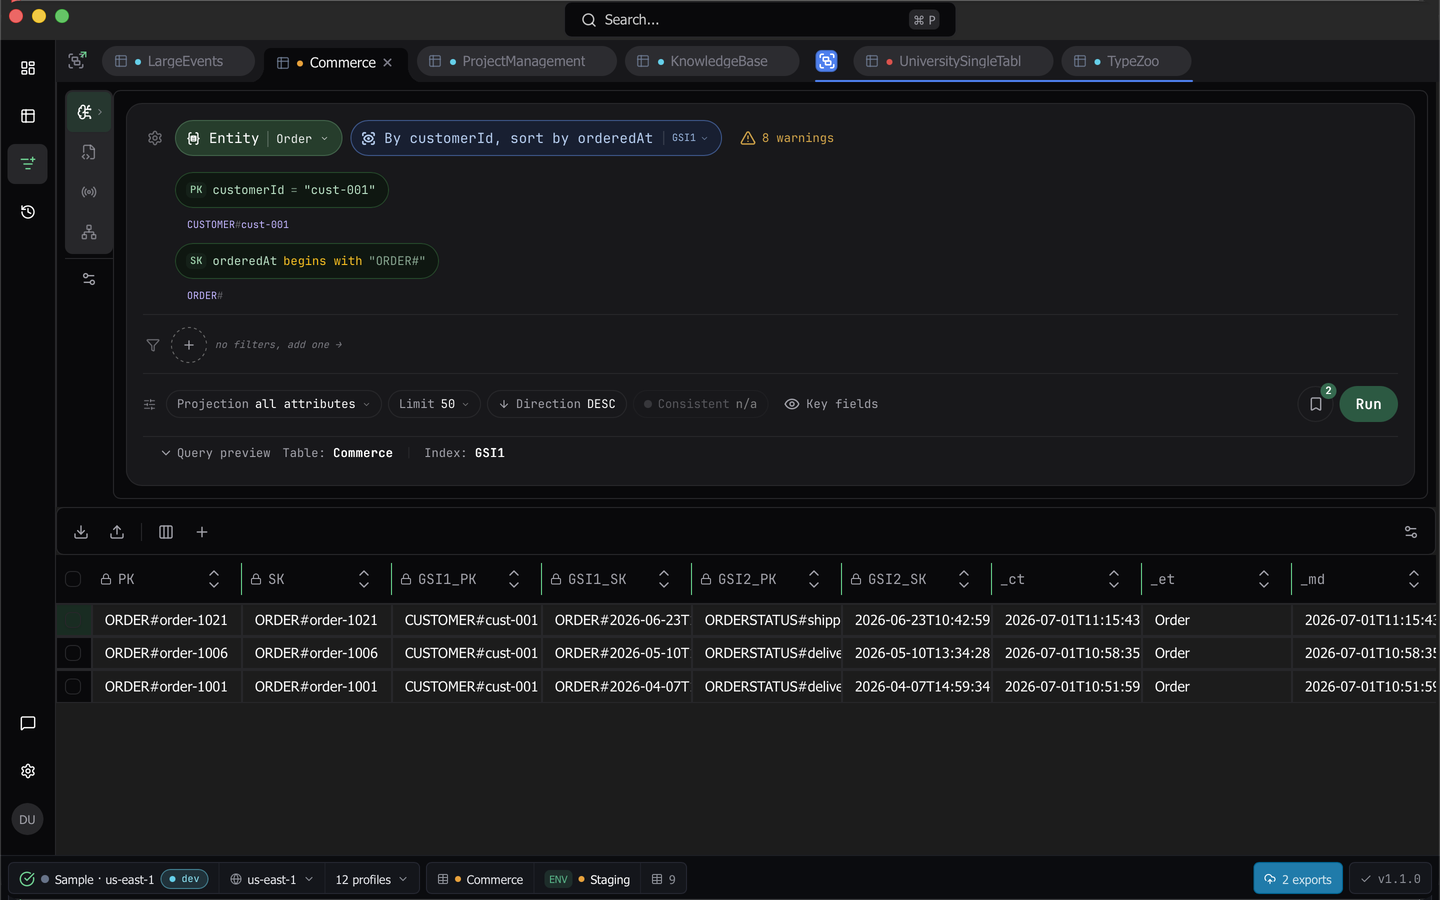
Task: Expand the Query preview section
Action: coord(215,453)
